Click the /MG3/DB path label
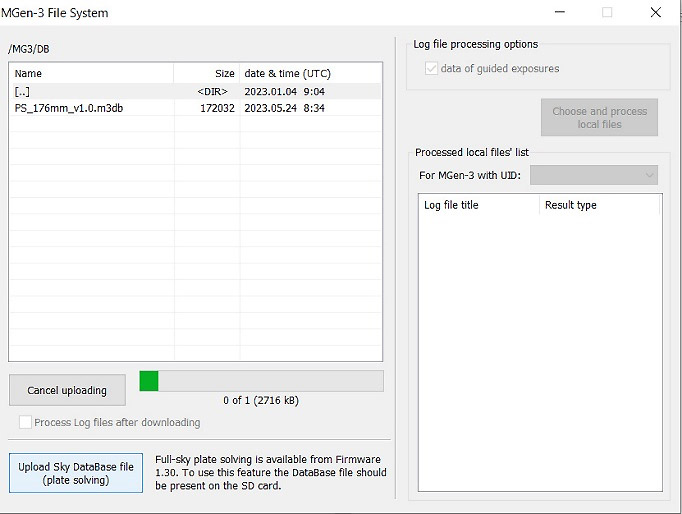Screen dimensions: 682x514 click(x=29, y=49)
